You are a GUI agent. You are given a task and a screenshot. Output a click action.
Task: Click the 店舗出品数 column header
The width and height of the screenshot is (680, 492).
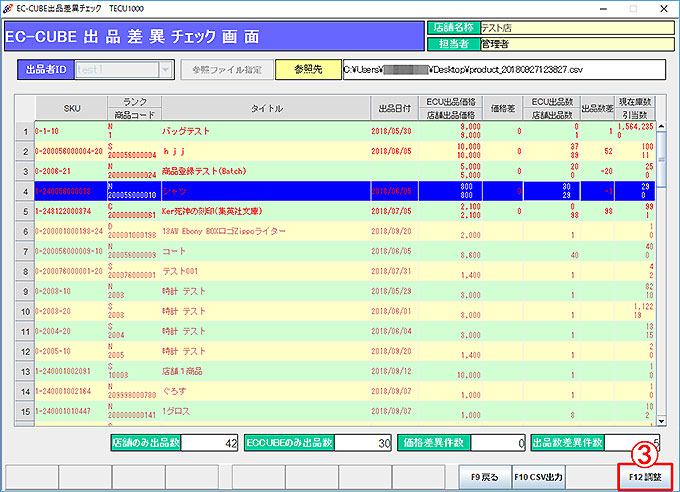(x=552, y=115)
